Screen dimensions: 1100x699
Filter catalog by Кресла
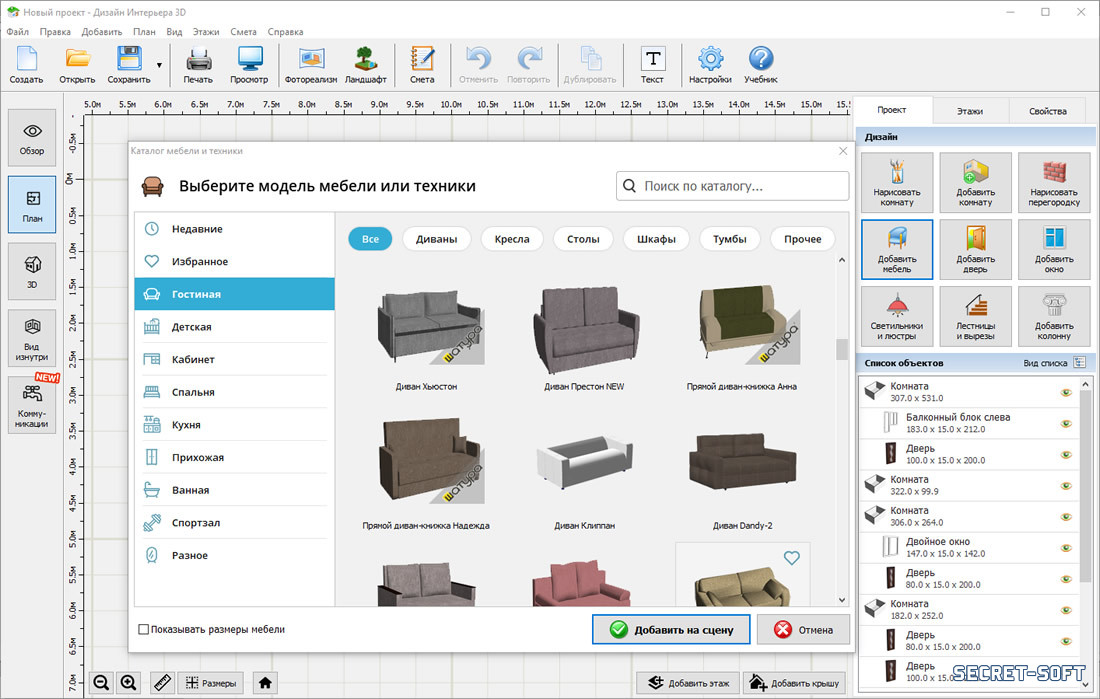(x=512, y=239)
